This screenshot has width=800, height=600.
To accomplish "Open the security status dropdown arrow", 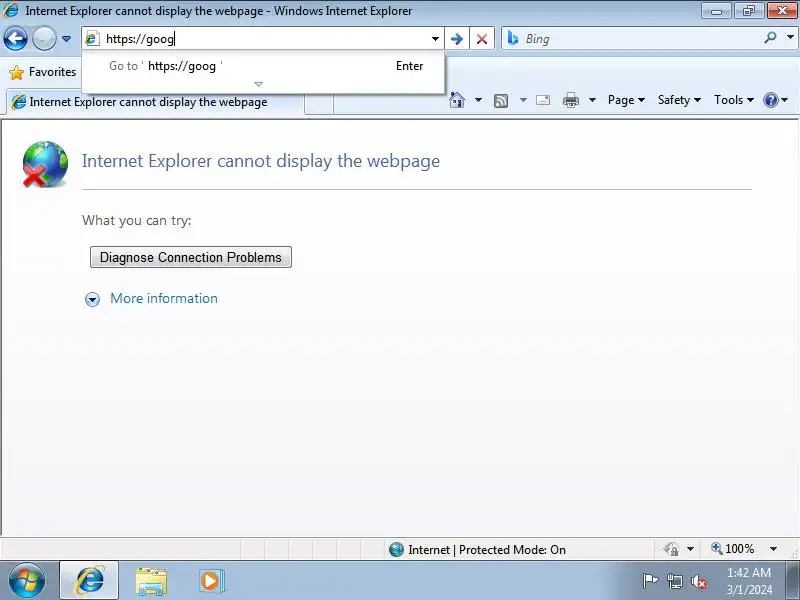I will tap(690, 549).
